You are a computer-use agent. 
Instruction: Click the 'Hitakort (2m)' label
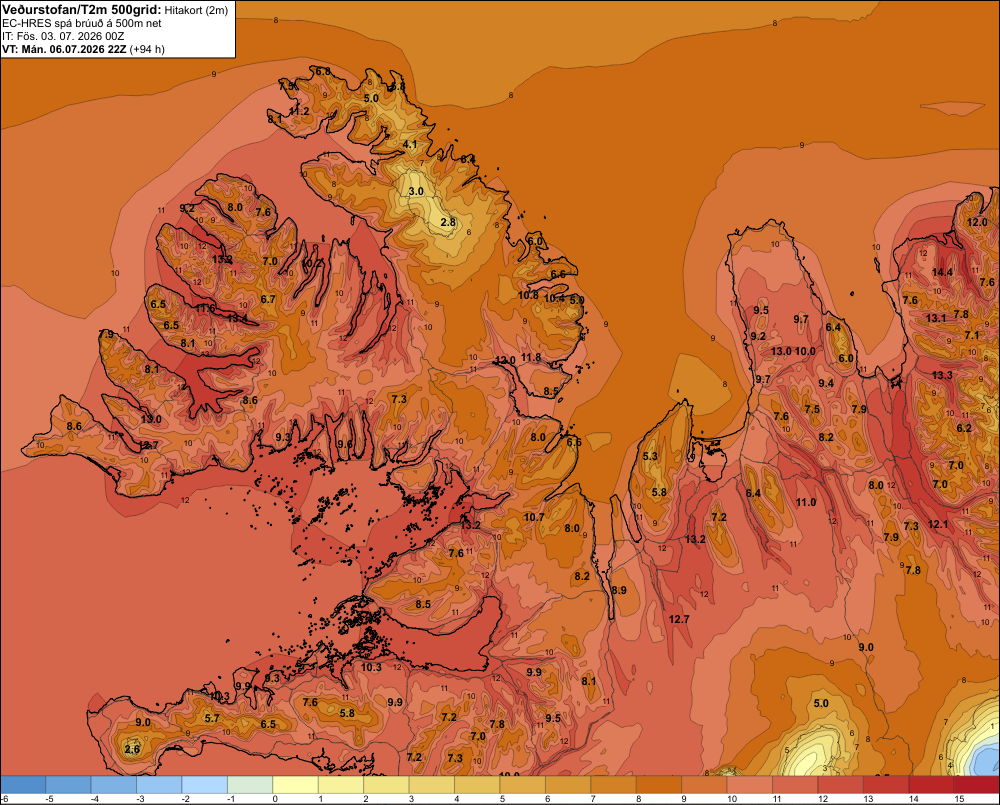[196, 10]
